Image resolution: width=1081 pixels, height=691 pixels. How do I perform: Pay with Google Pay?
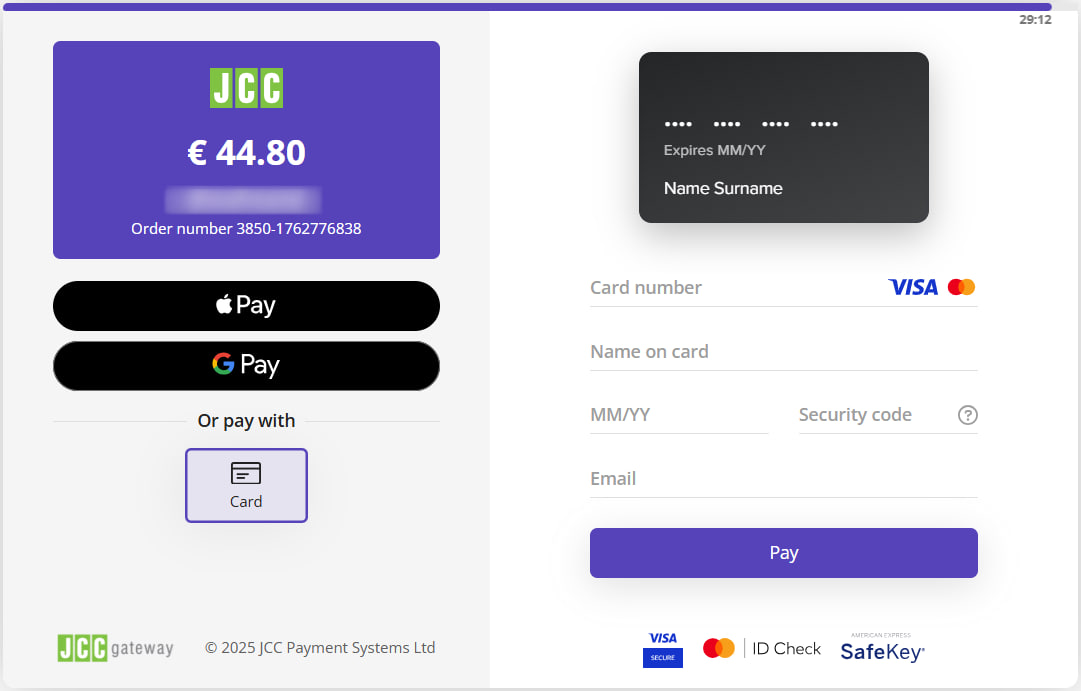point(246,365)
